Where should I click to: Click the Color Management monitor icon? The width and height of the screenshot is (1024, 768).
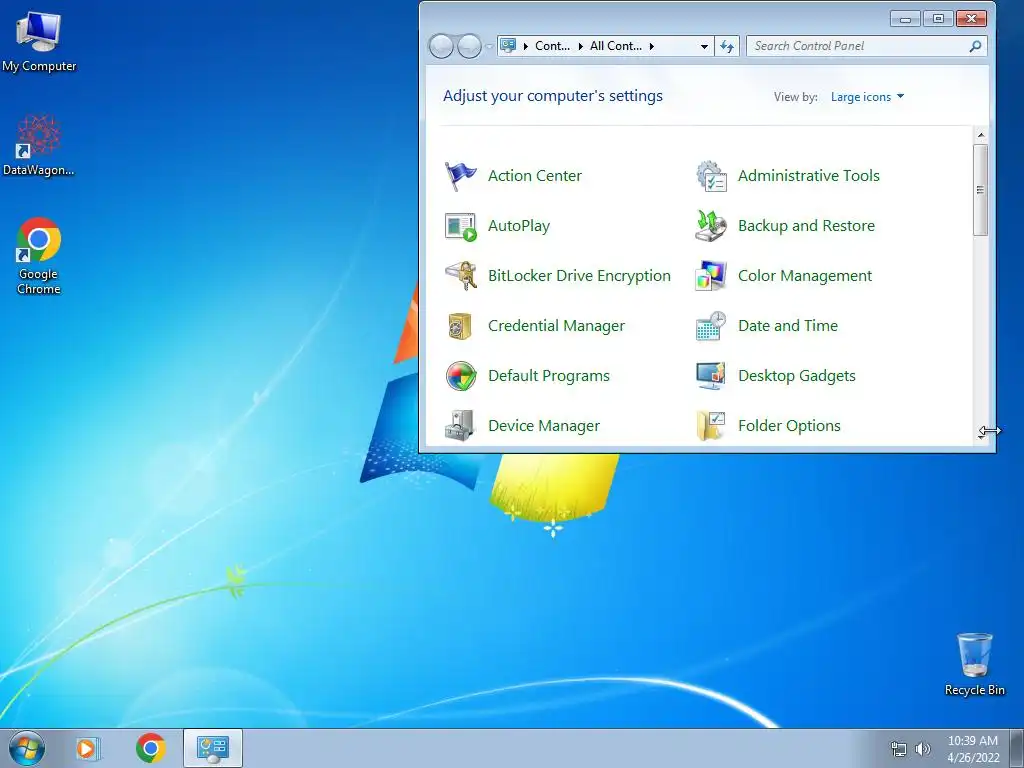click(711, 276)
